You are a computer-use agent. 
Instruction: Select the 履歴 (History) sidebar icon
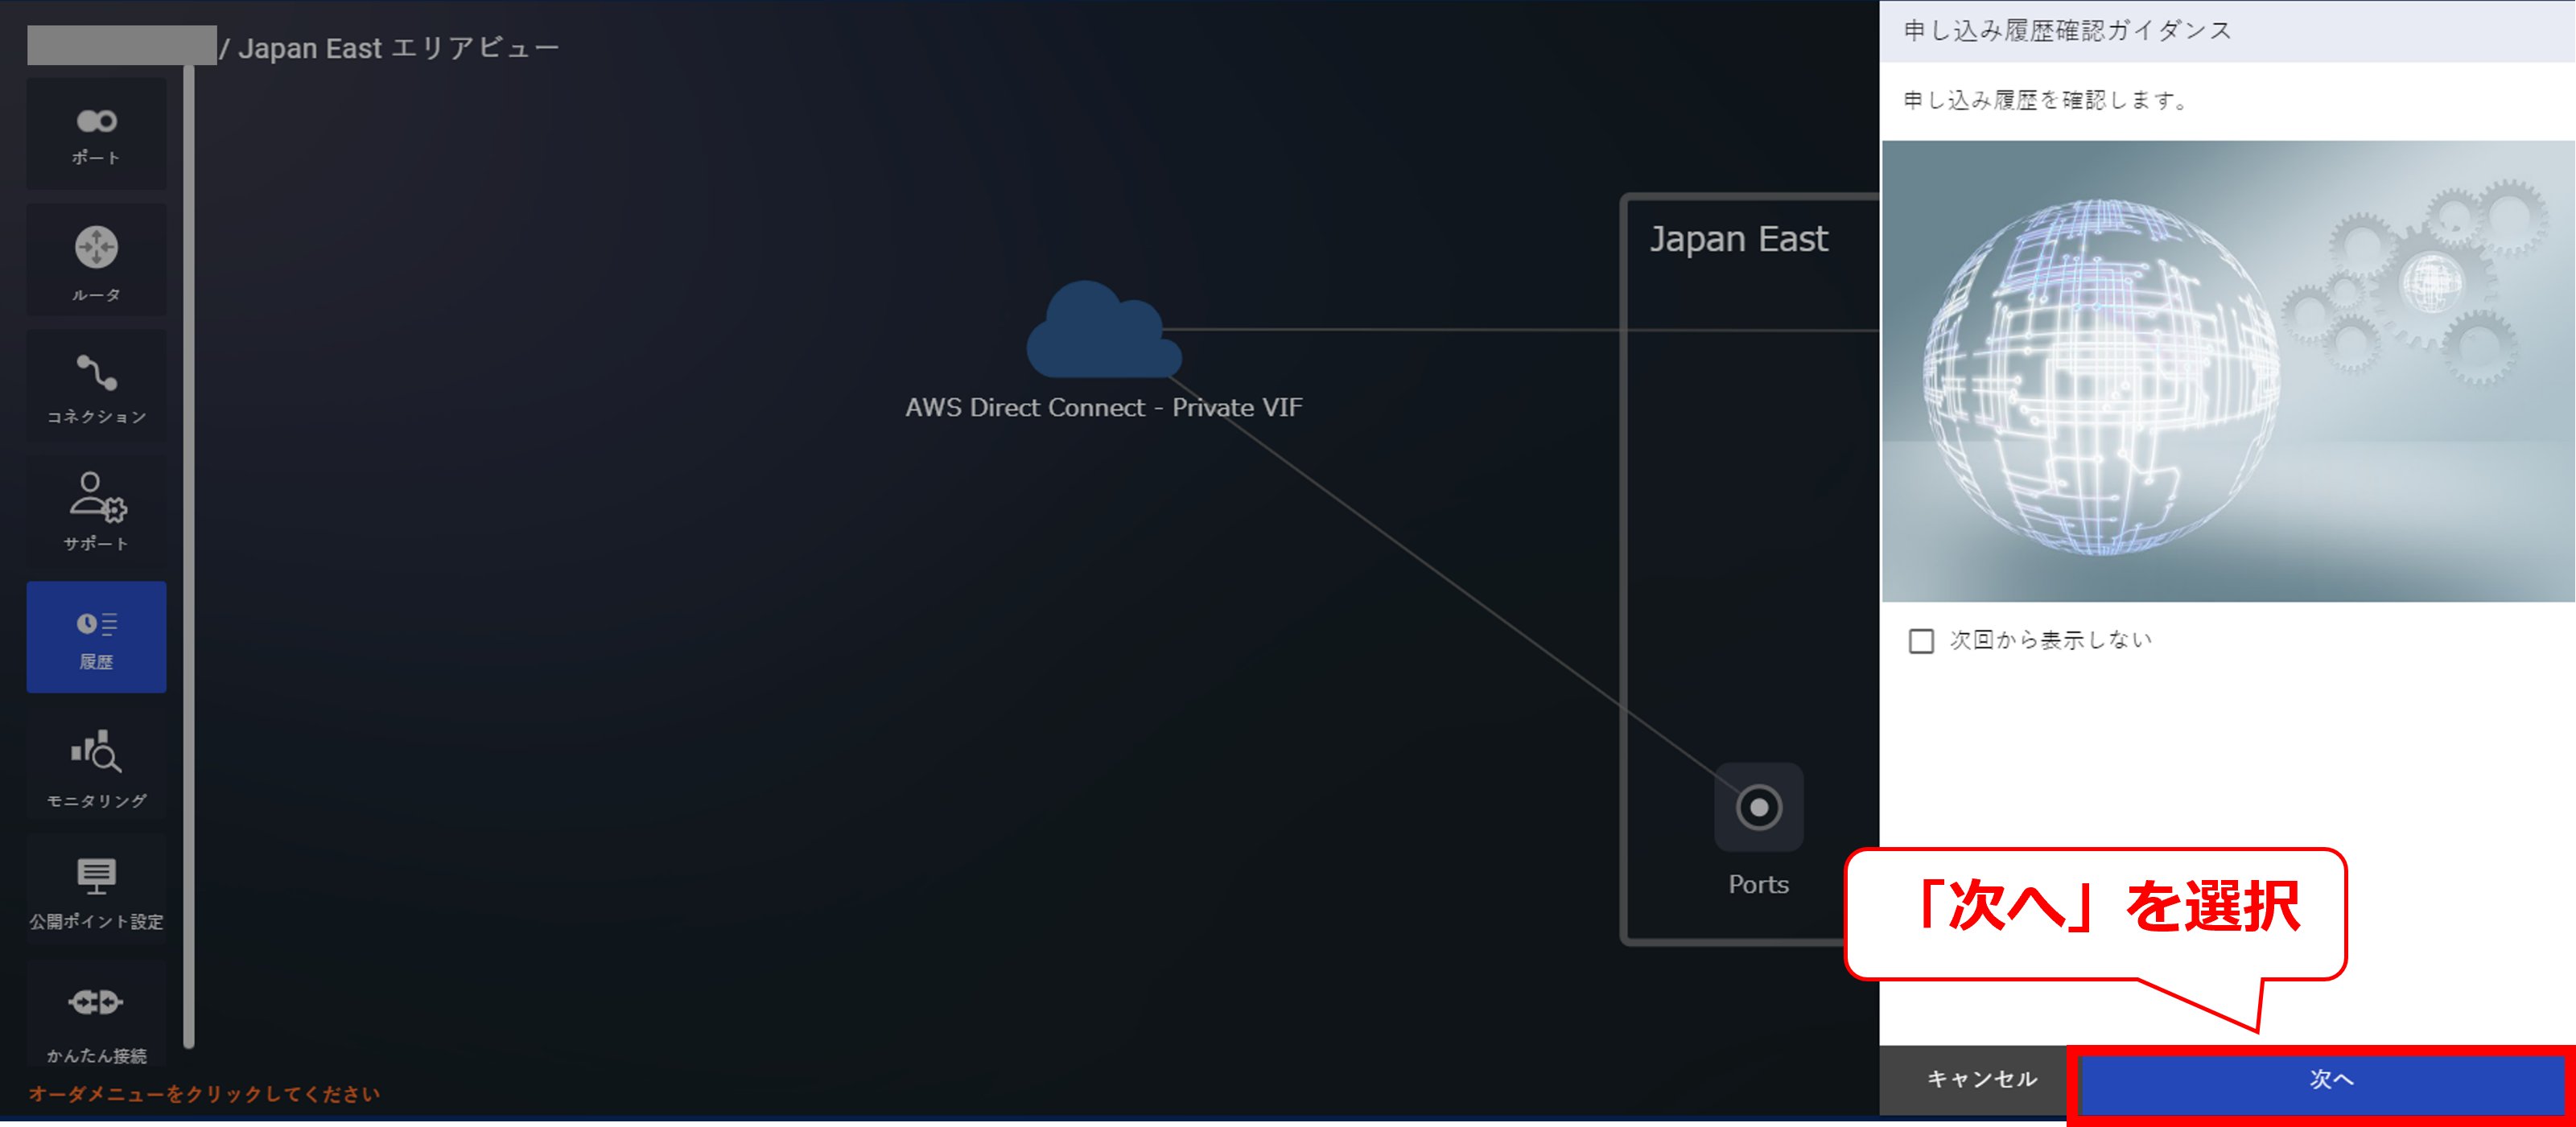click(x=96, y=637)
